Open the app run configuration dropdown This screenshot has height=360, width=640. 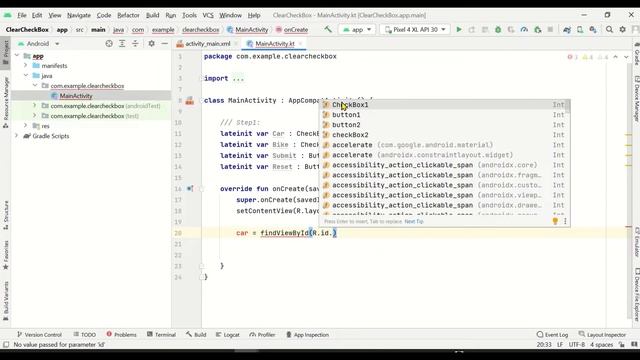[x=357, y=29]
